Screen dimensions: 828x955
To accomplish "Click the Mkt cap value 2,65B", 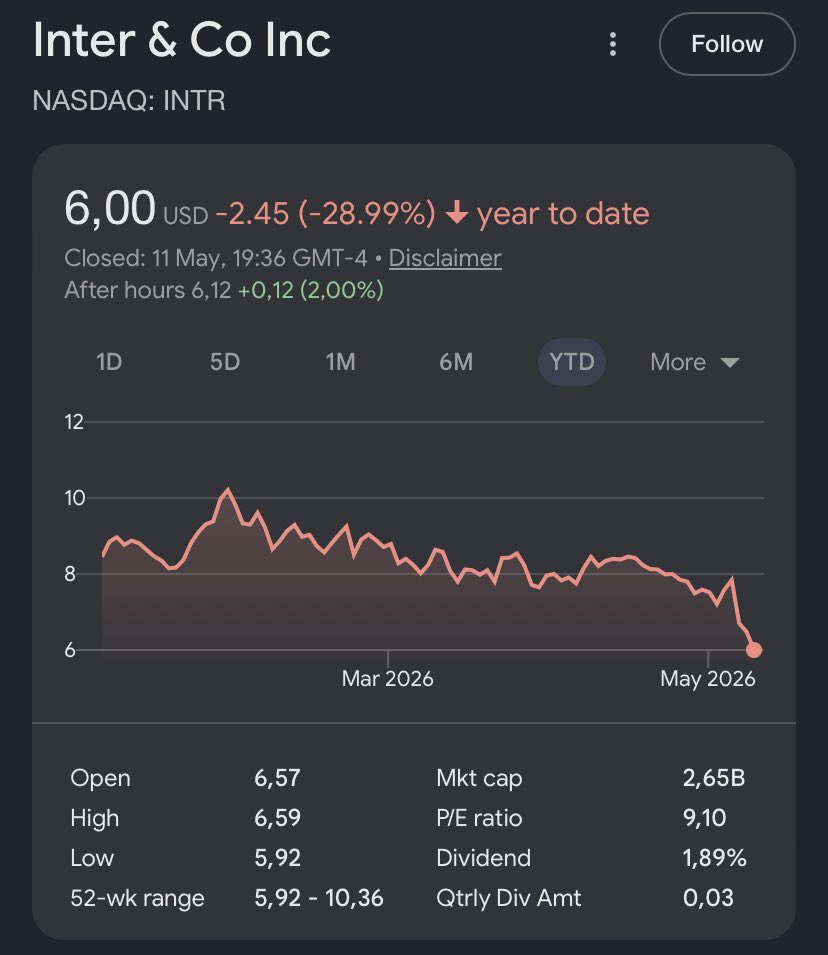I will click(x=713, y=778).
